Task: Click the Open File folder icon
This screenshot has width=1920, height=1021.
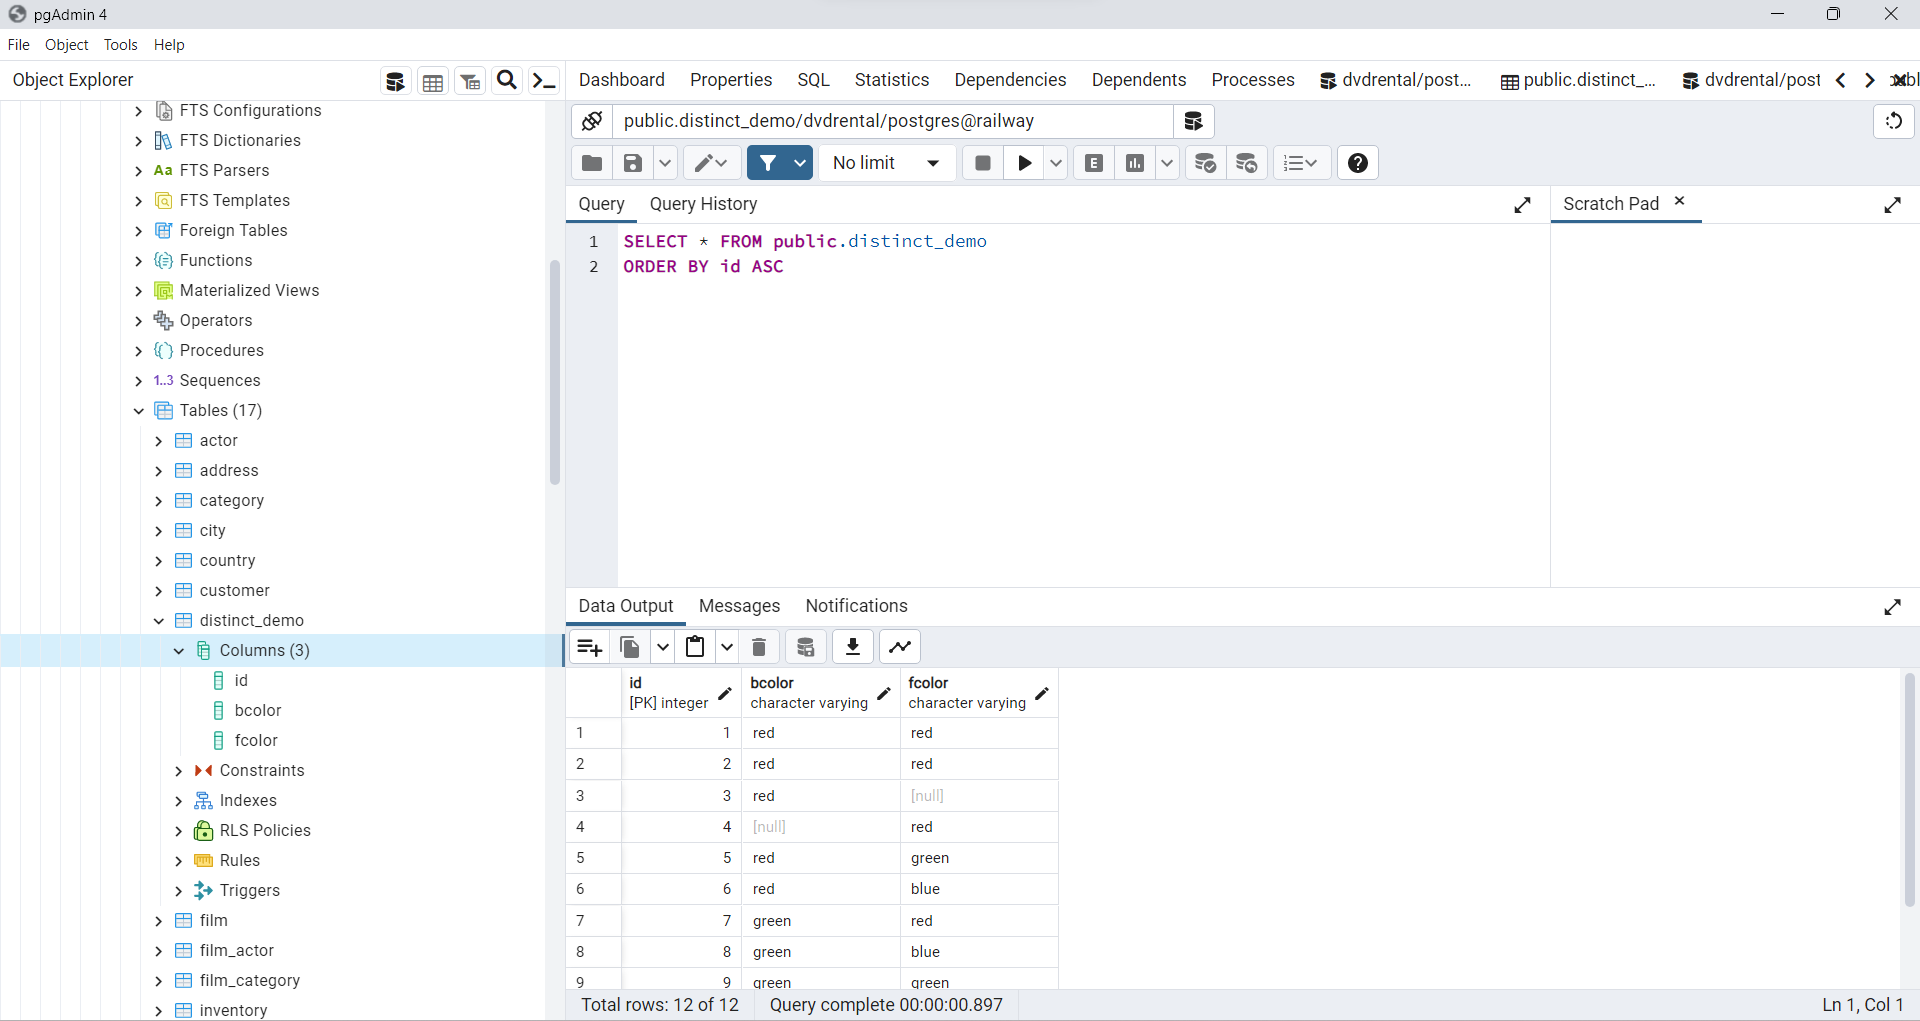Action: 592,163
